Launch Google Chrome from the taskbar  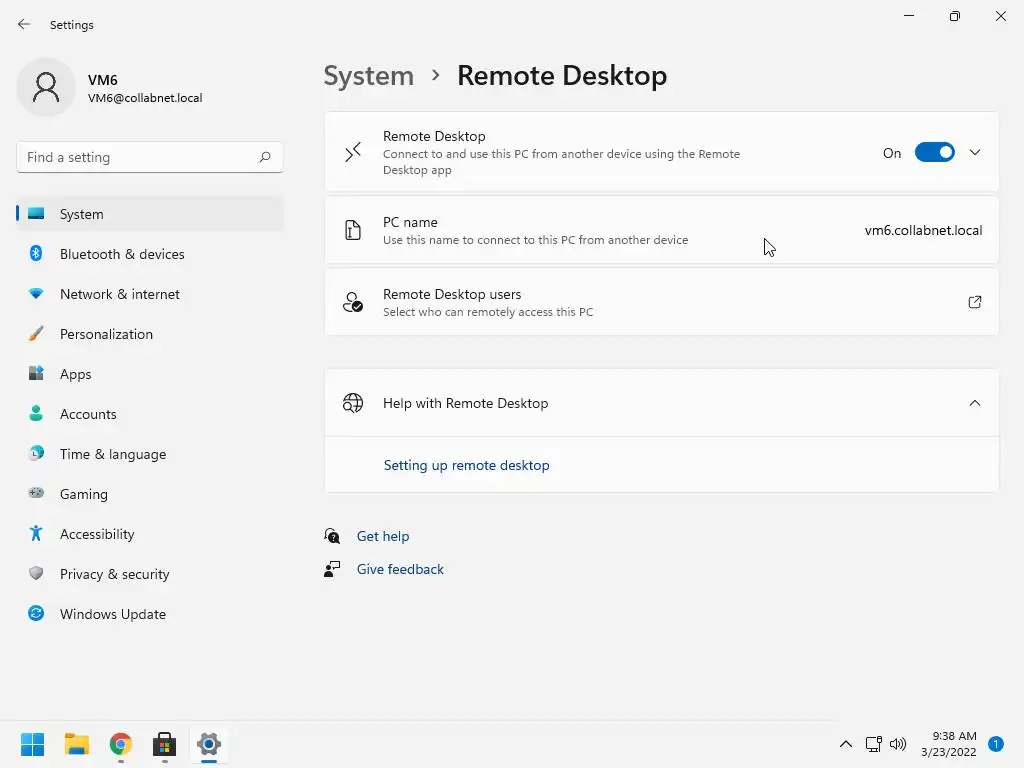pos(121,744)
